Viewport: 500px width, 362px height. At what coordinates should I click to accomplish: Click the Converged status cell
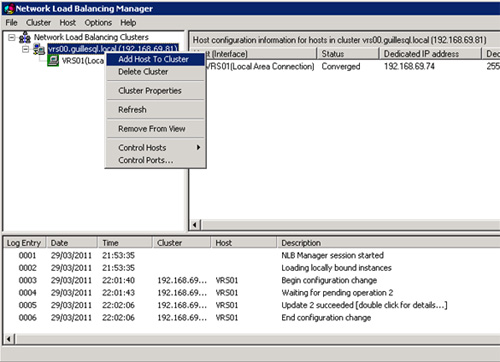coord(341,67)
